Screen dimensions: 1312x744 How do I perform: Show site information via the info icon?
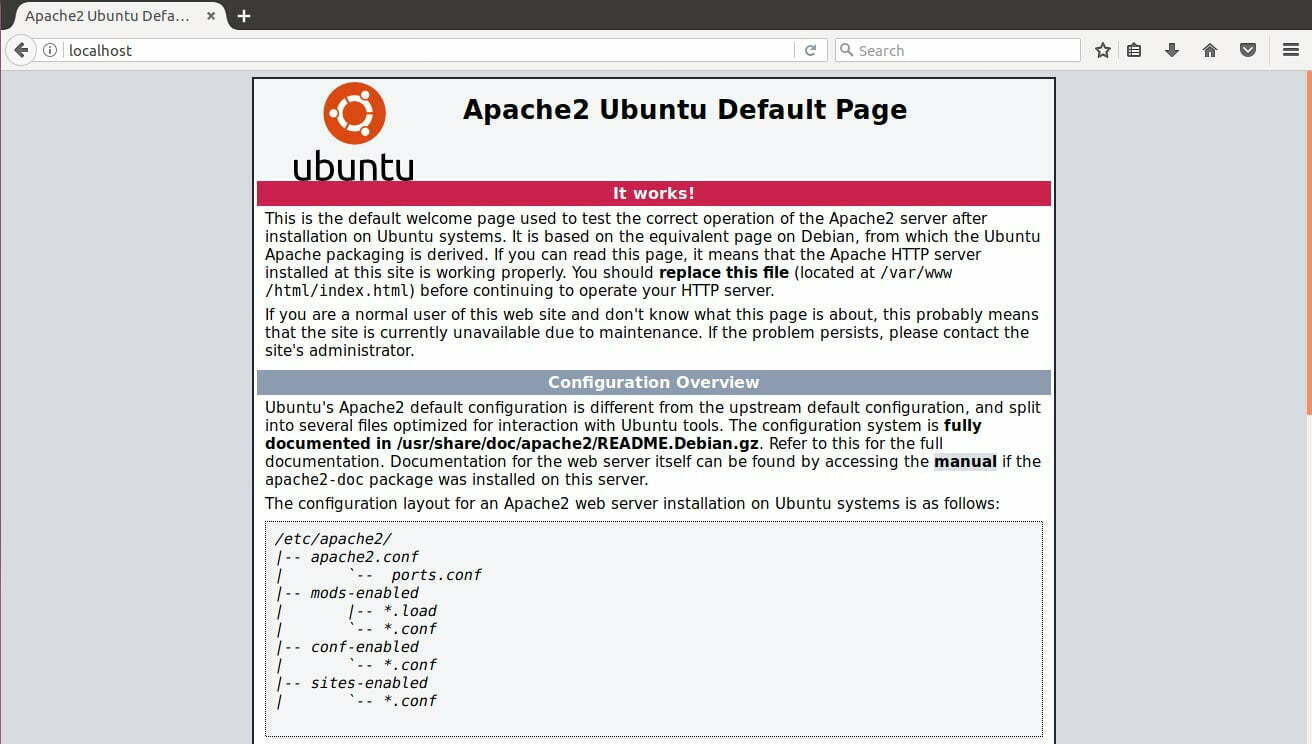pos(49,50)
